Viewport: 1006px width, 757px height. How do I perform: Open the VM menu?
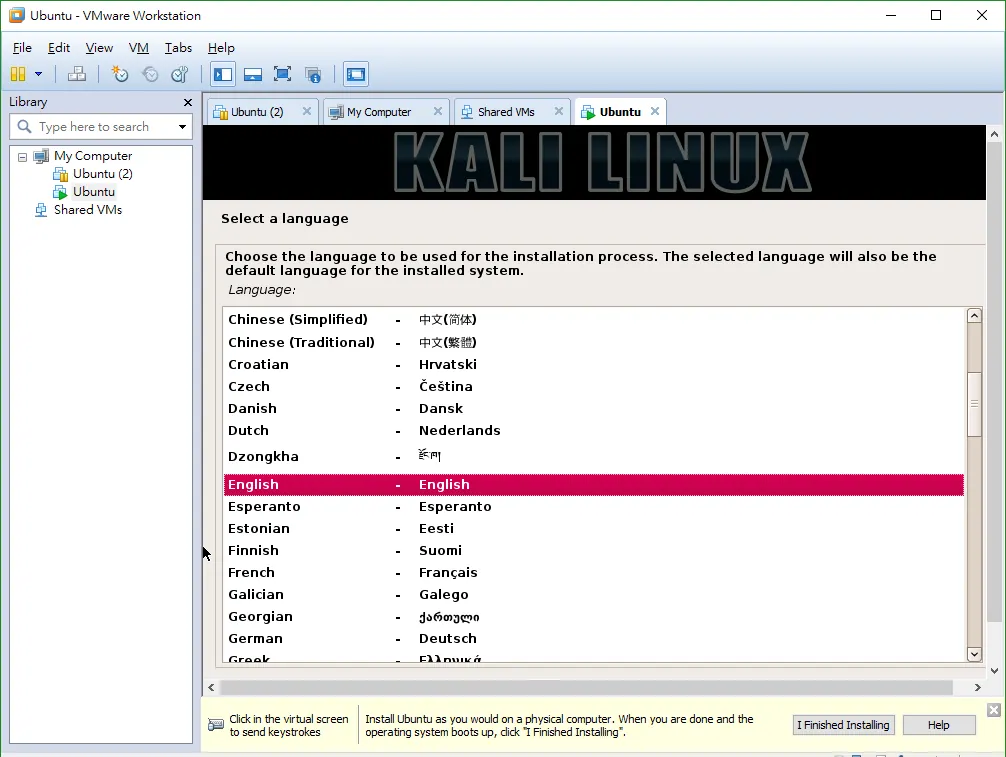click(x=139, y=47)
